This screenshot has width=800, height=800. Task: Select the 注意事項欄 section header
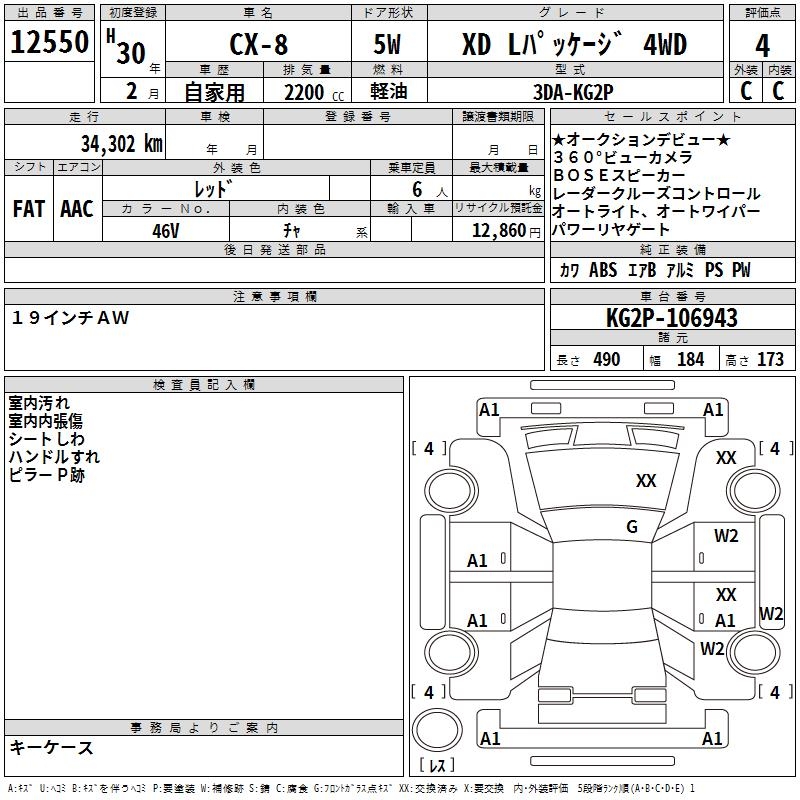pos(275,296)
